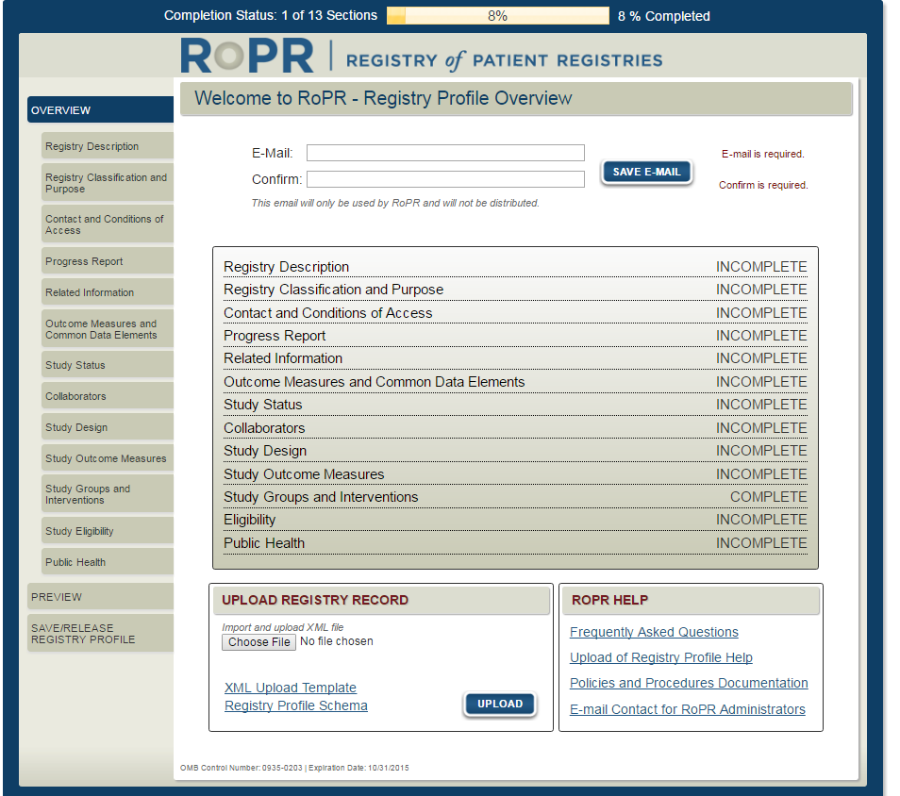Screen dimensions: 900x796
Task: Click the Upload Registry Record heading
Action: pyautogui.click(x=315, y=600)
